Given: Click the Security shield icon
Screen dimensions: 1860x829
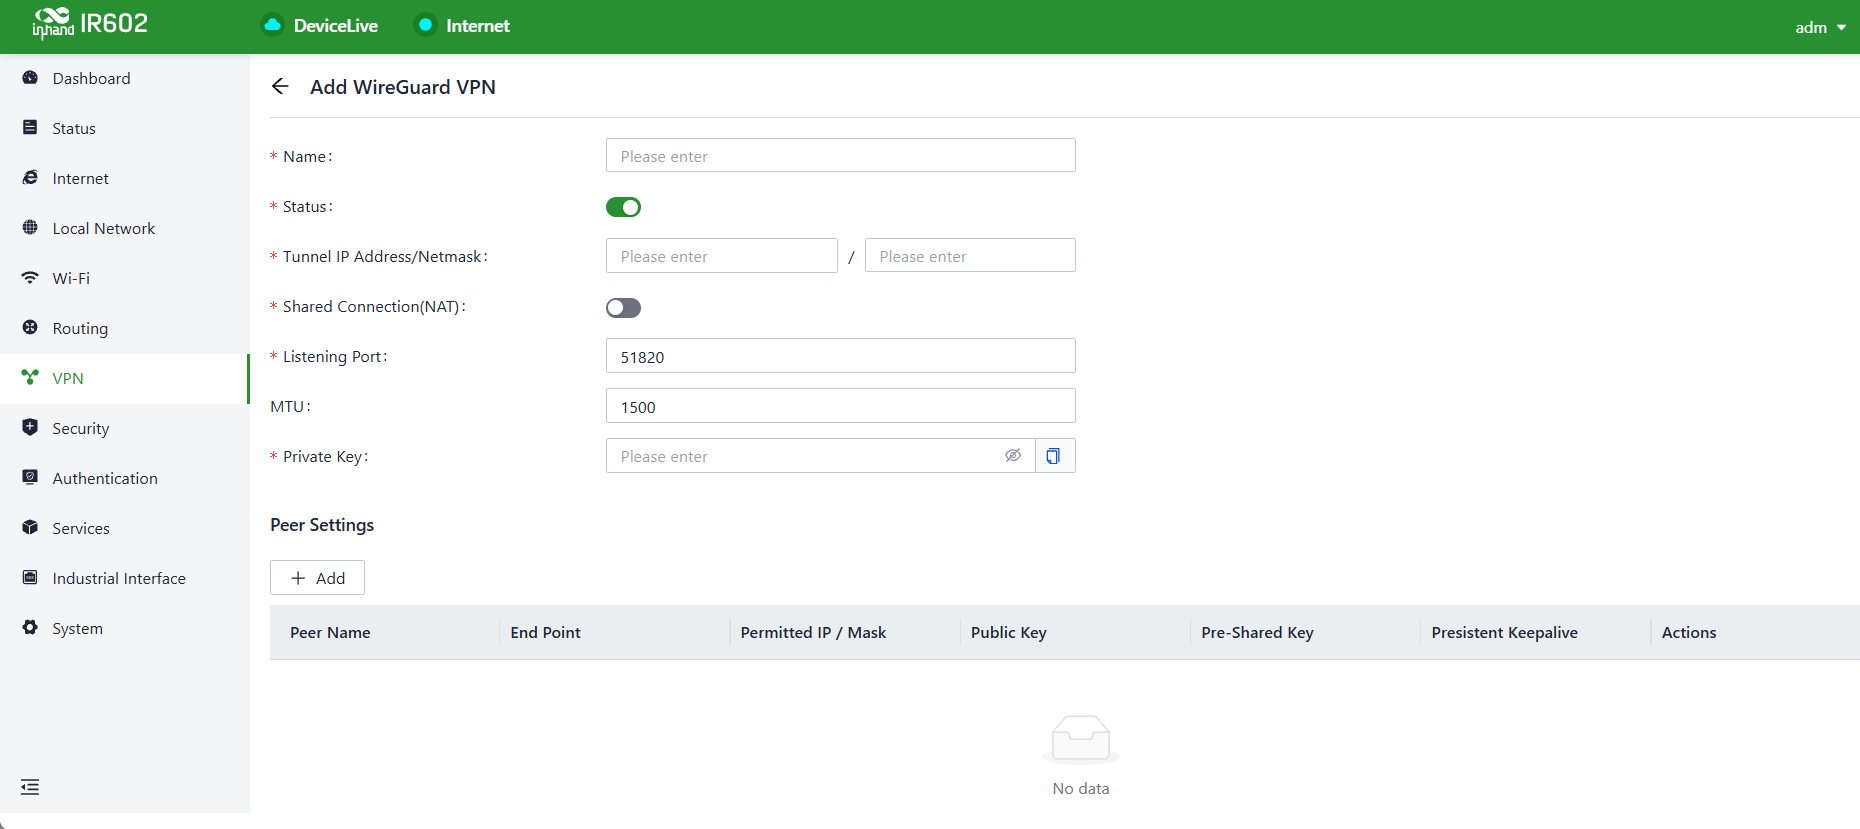Looking at the screenshot, I should point(30,428).
